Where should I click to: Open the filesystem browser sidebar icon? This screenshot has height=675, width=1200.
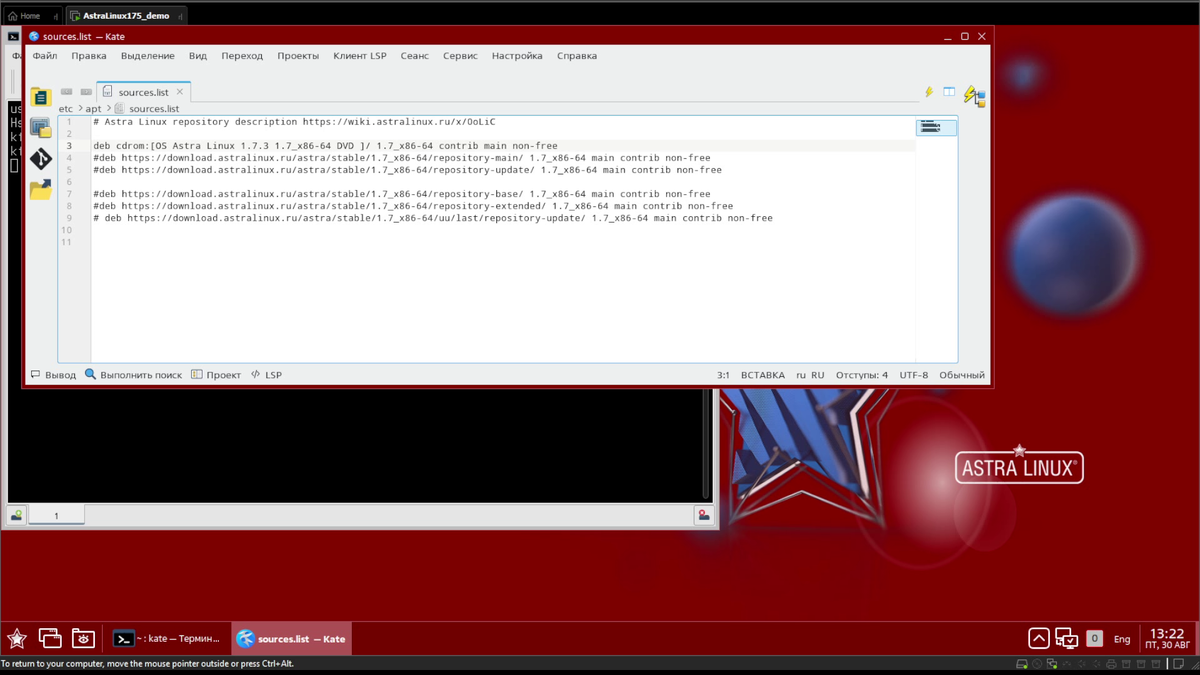point(40,189)
